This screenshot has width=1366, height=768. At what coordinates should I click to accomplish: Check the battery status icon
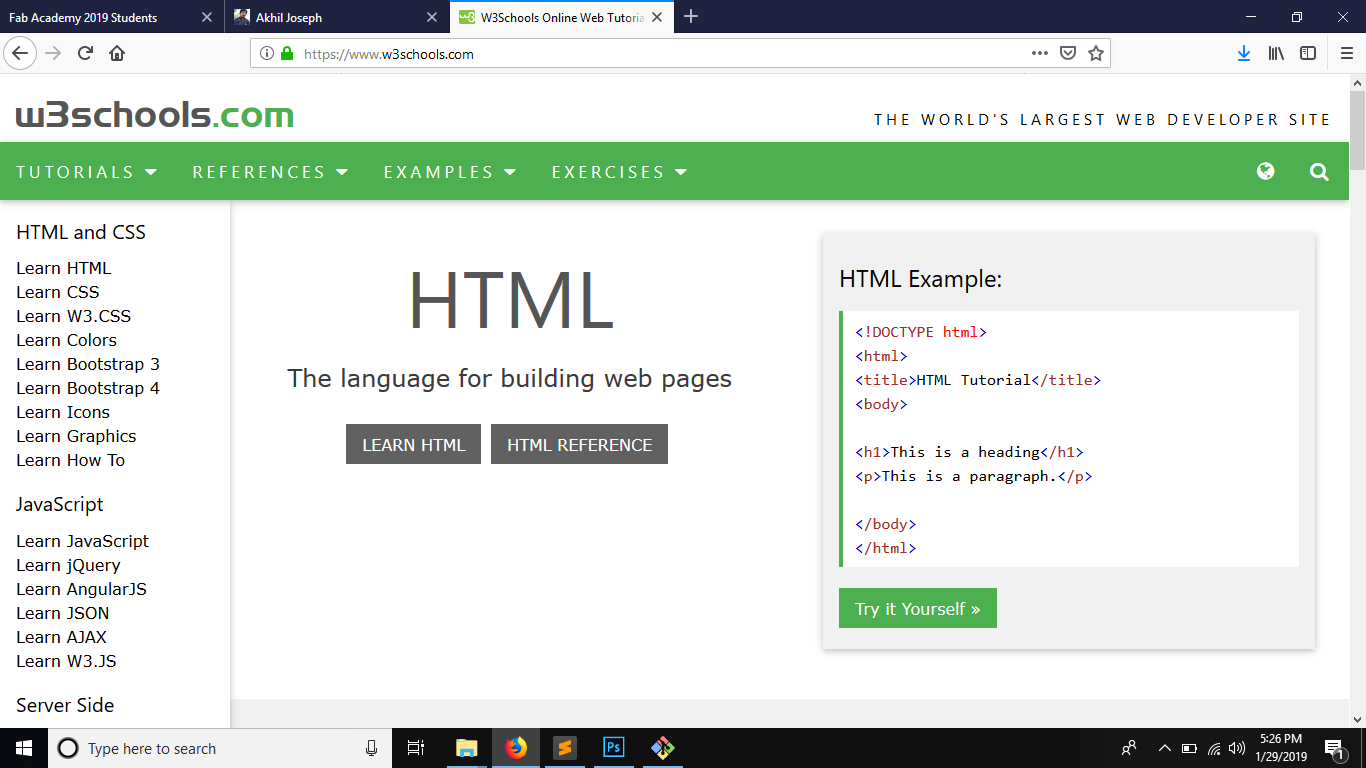[x=1189, y=748]
